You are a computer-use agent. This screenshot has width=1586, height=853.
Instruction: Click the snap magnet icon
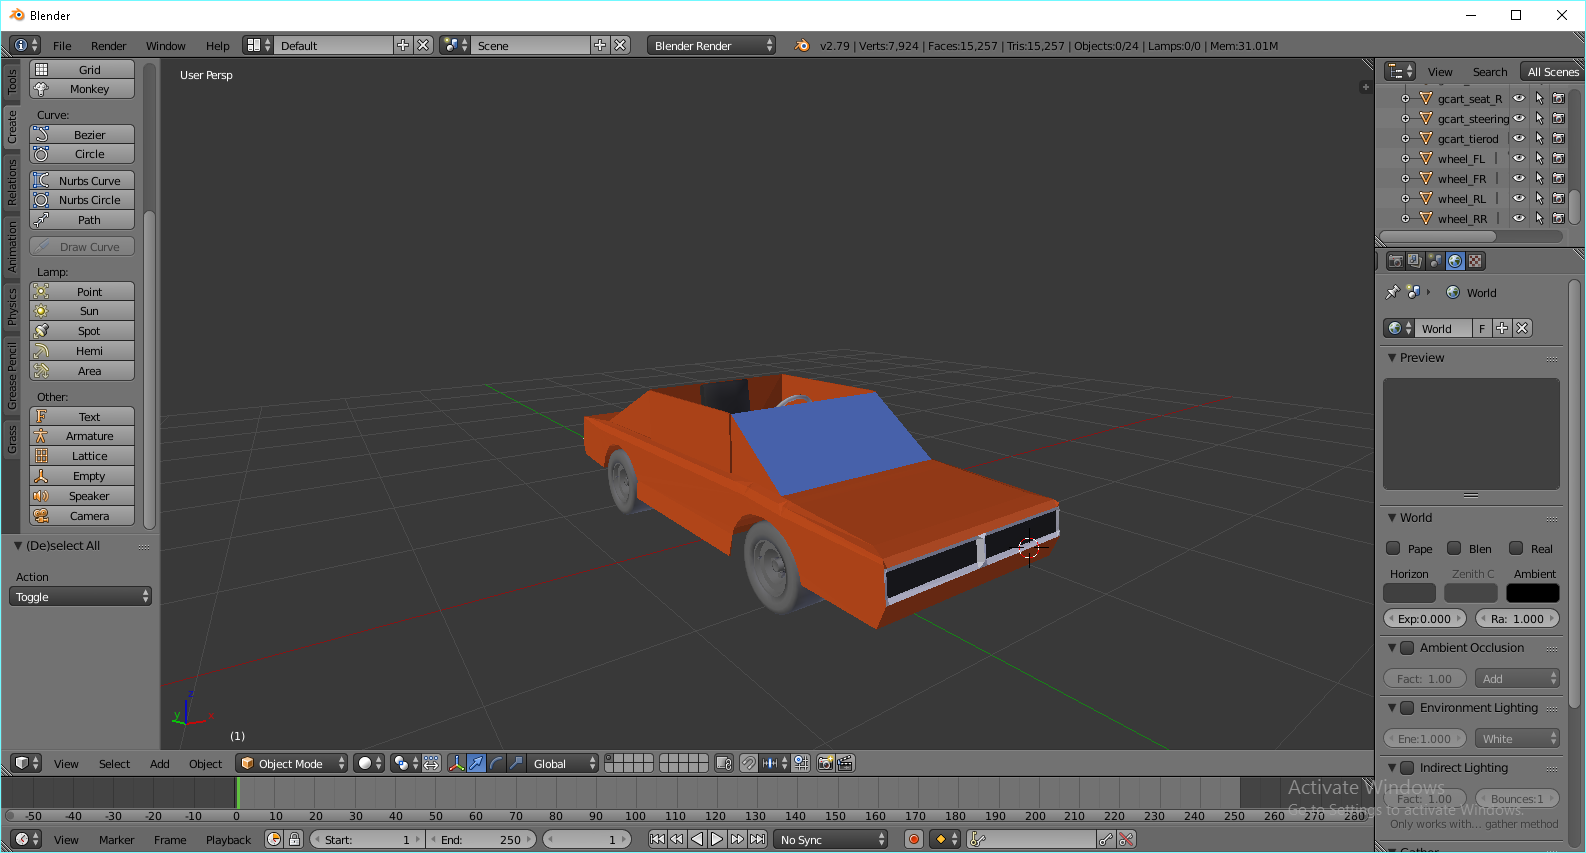pyautogui.click(x=749, y=763)
